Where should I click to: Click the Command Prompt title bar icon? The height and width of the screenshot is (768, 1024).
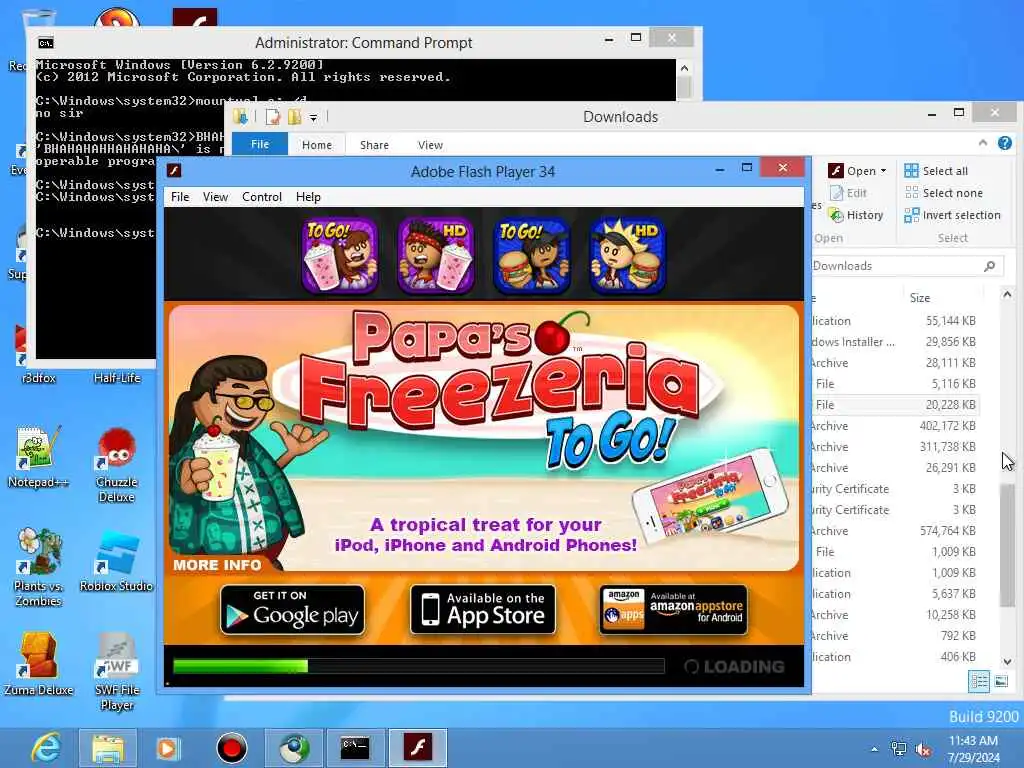click(x=46, y=43)
